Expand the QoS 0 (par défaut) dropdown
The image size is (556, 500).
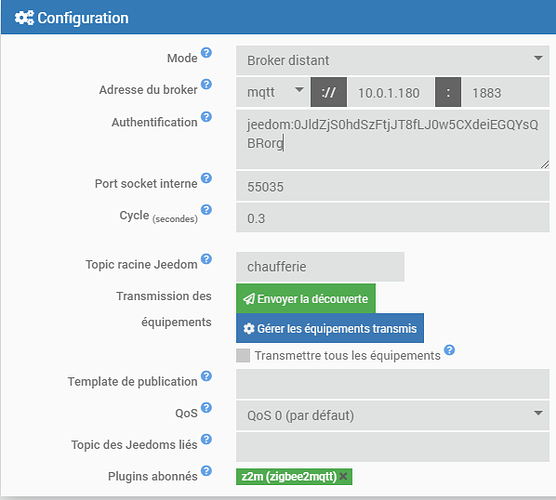(x=393, y=415)
